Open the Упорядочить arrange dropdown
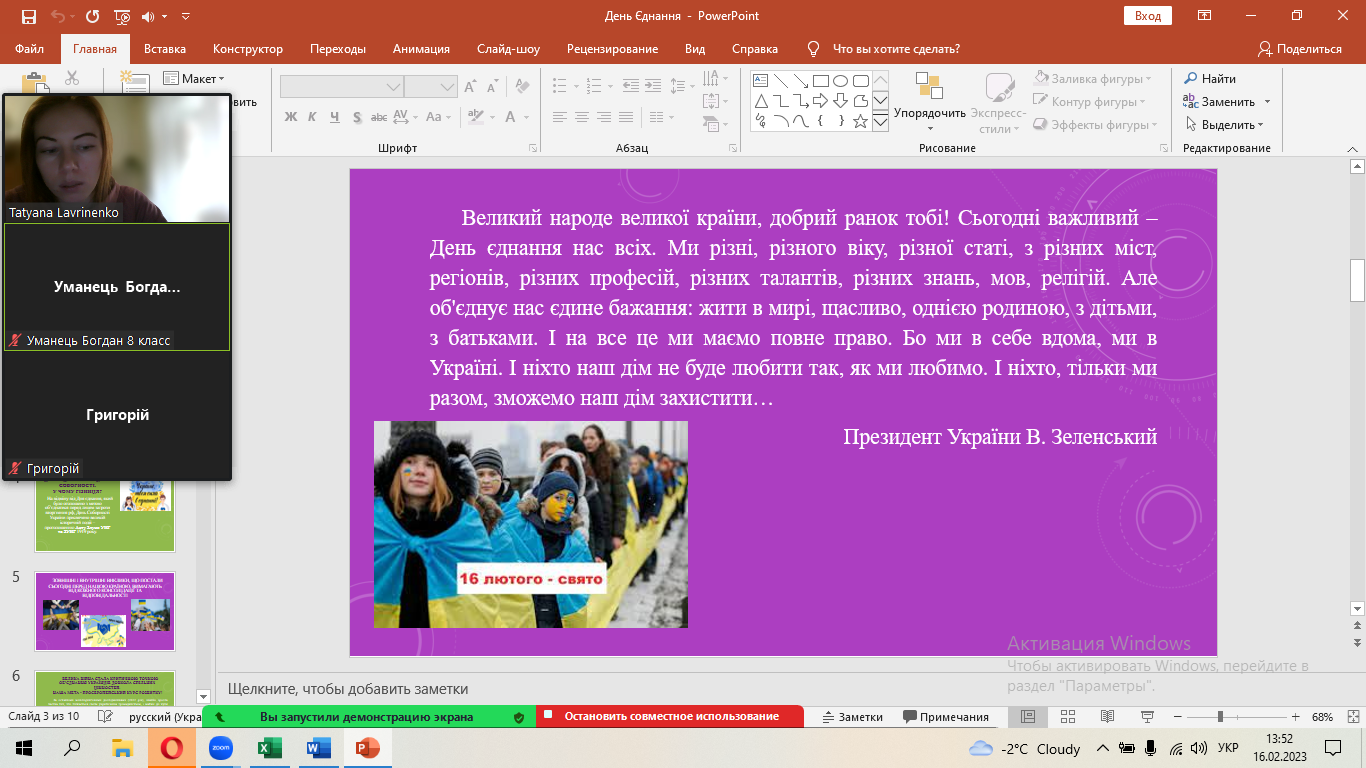1366x768 pixels. pyautogui.click(x=930, y=104)
